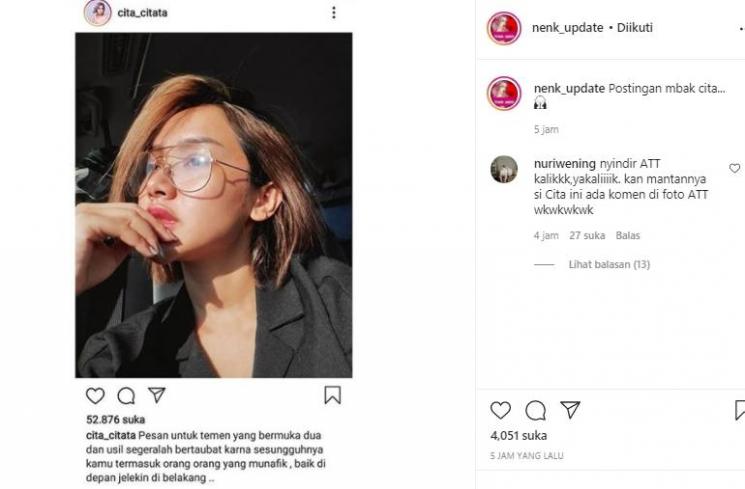Click the Diikuti following status
This screenshot has height=489, width=745.
click(635, 28)
